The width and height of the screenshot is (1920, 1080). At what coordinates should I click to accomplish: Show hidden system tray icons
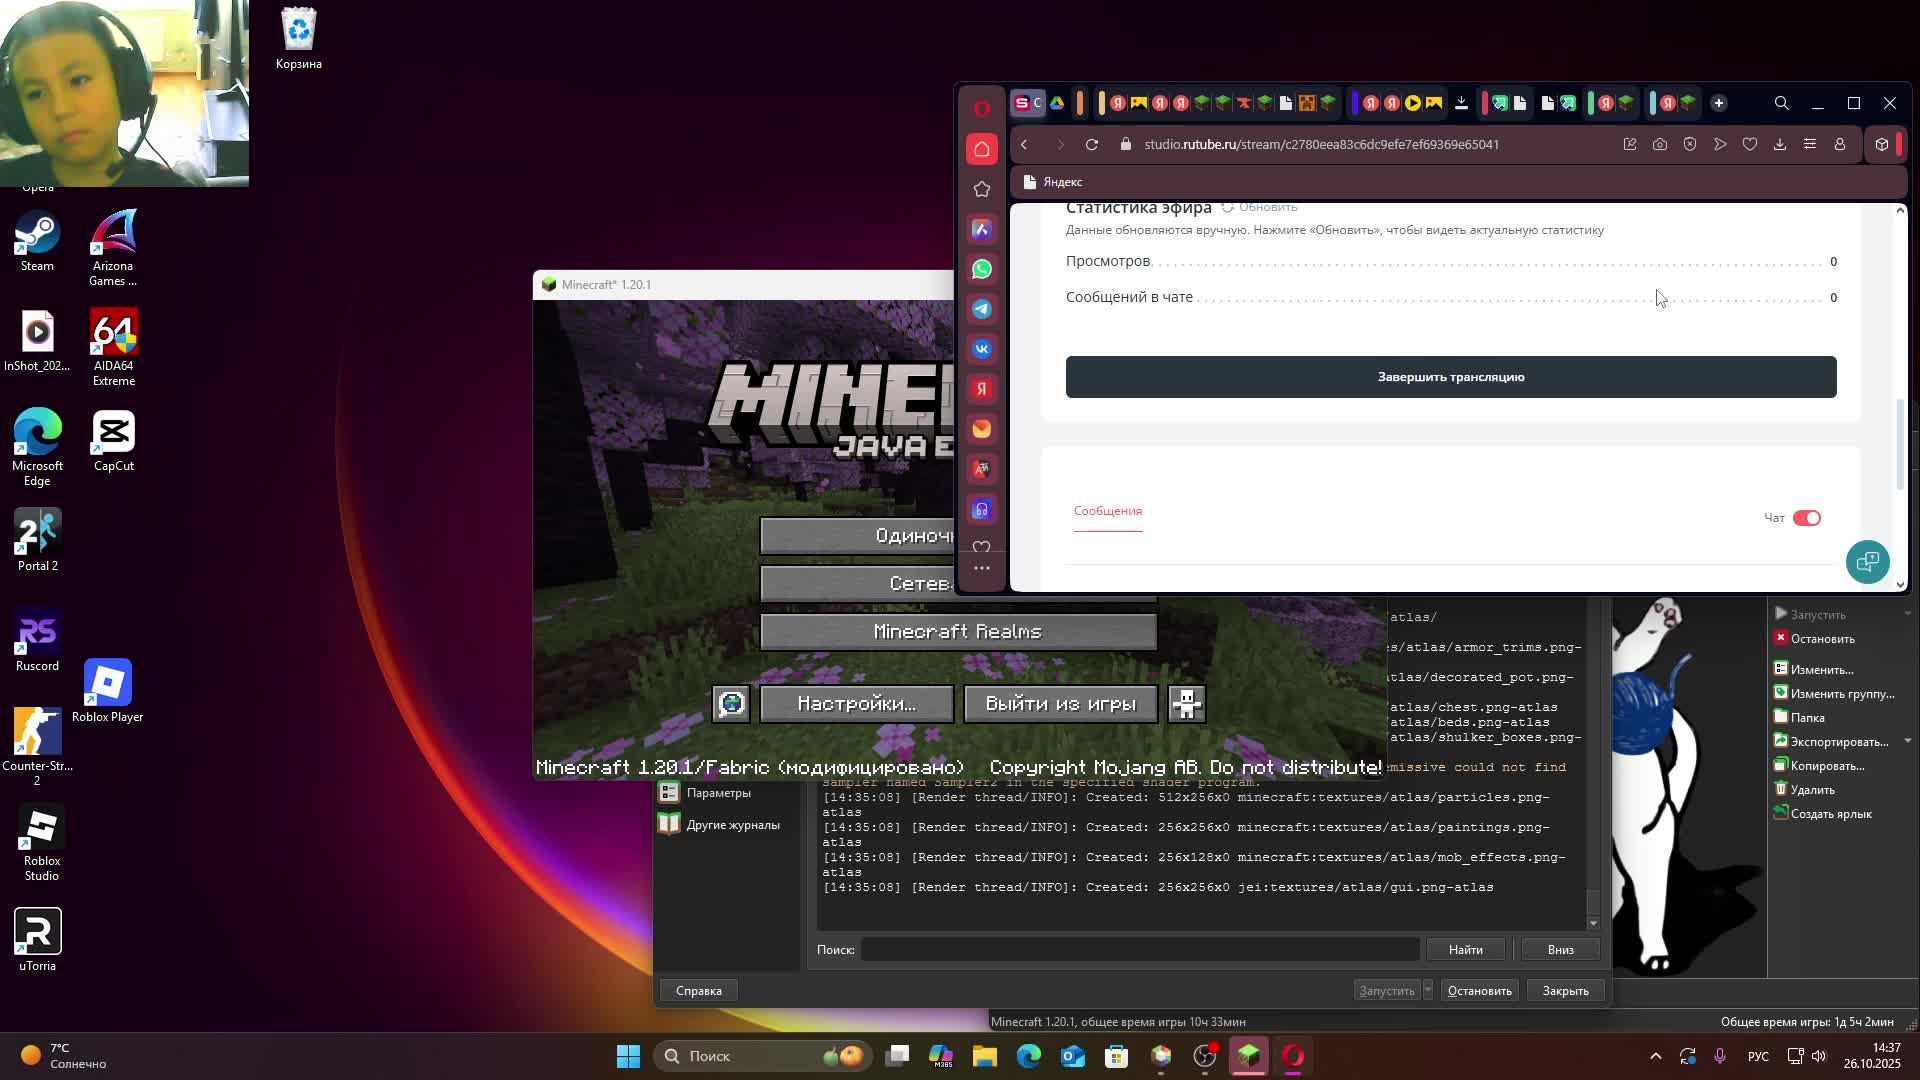click(1656, 1056)
